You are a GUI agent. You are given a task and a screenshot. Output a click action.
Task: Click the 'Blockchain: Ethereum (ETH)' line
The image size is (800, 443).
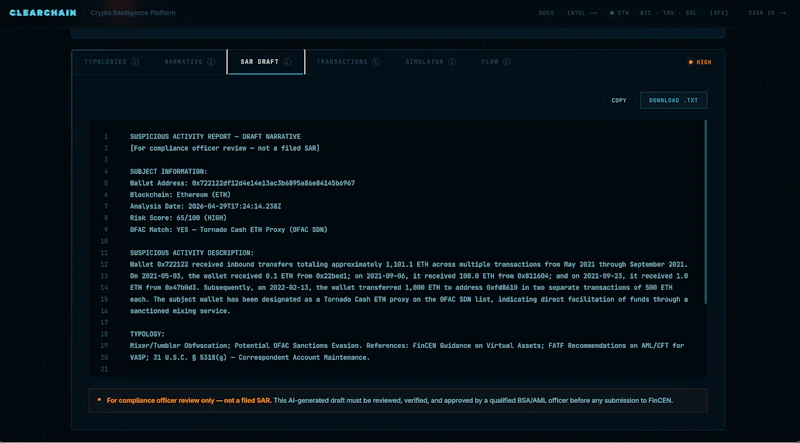click(180, 194)
